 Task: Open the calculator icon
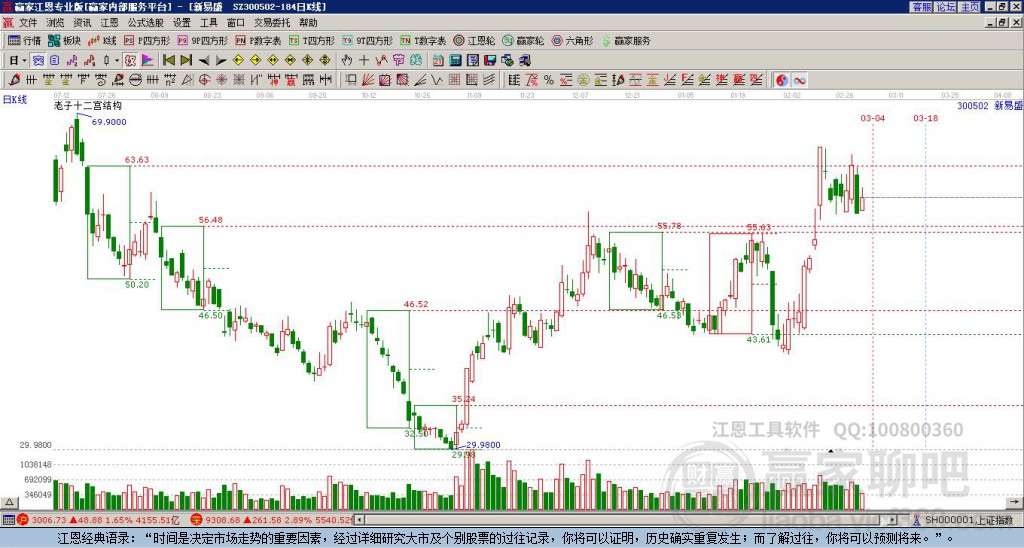tap(455, 61)
